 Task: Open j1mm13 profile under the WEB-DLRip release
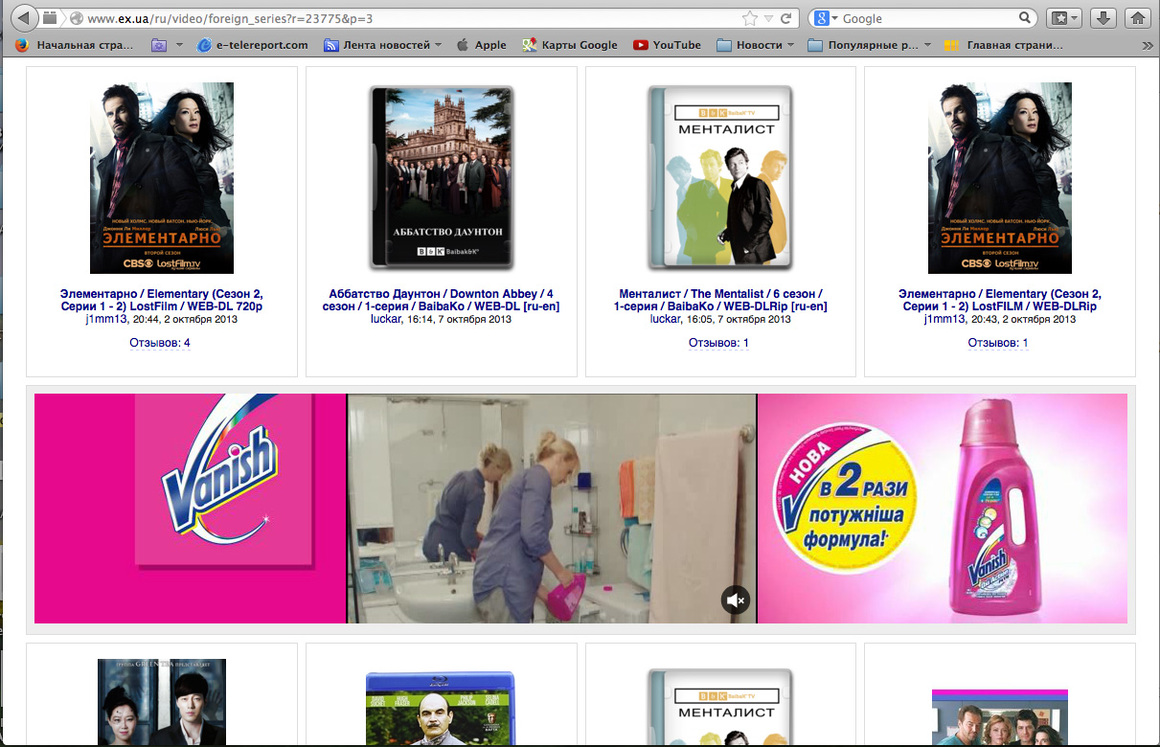point(944,319)
